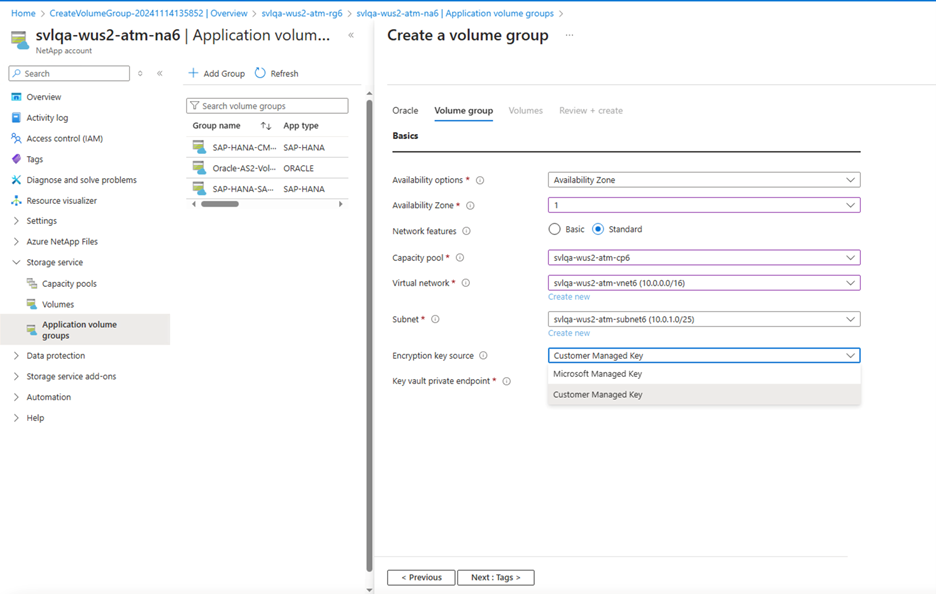Open Access control (IAM) page
Viewport: 936px width, 594px height.
click(x=64, y=139)
